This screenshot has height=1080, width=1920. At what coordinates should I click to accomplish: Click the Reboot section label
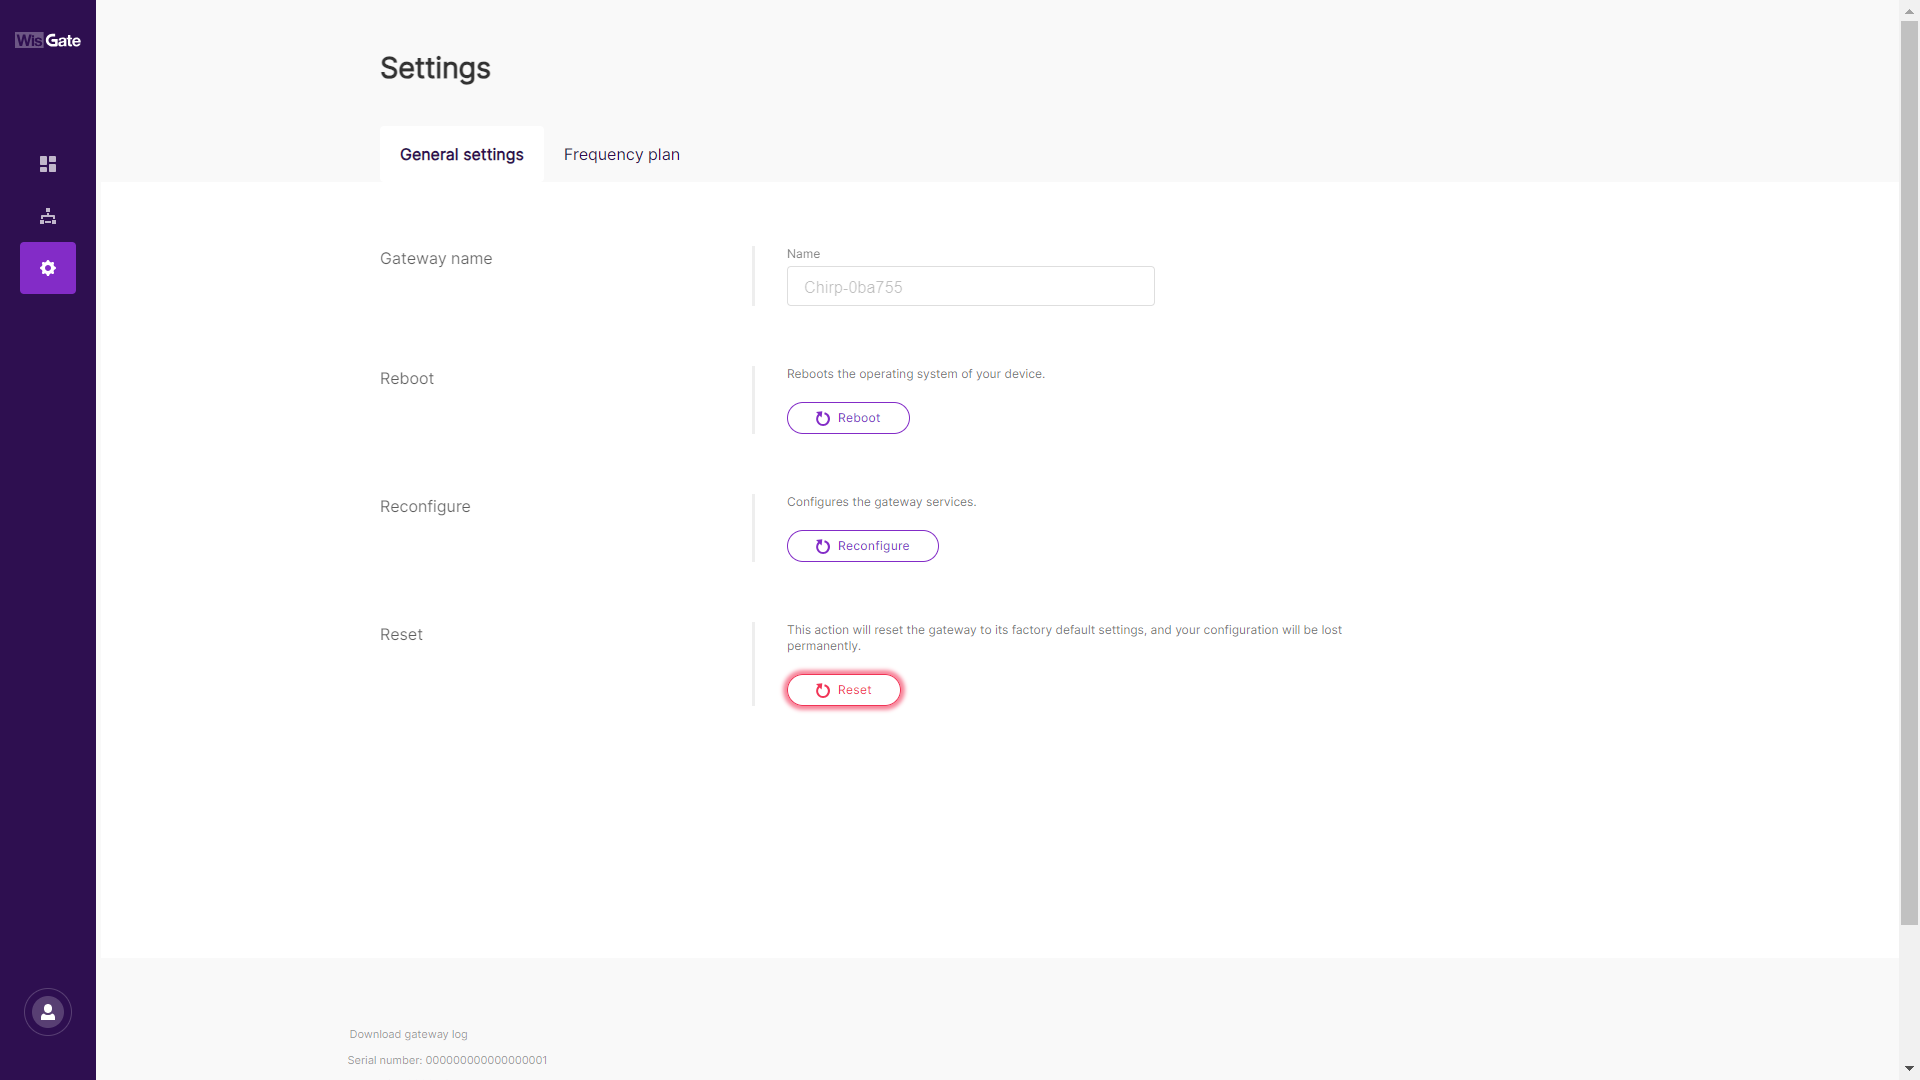click(407, 378)
